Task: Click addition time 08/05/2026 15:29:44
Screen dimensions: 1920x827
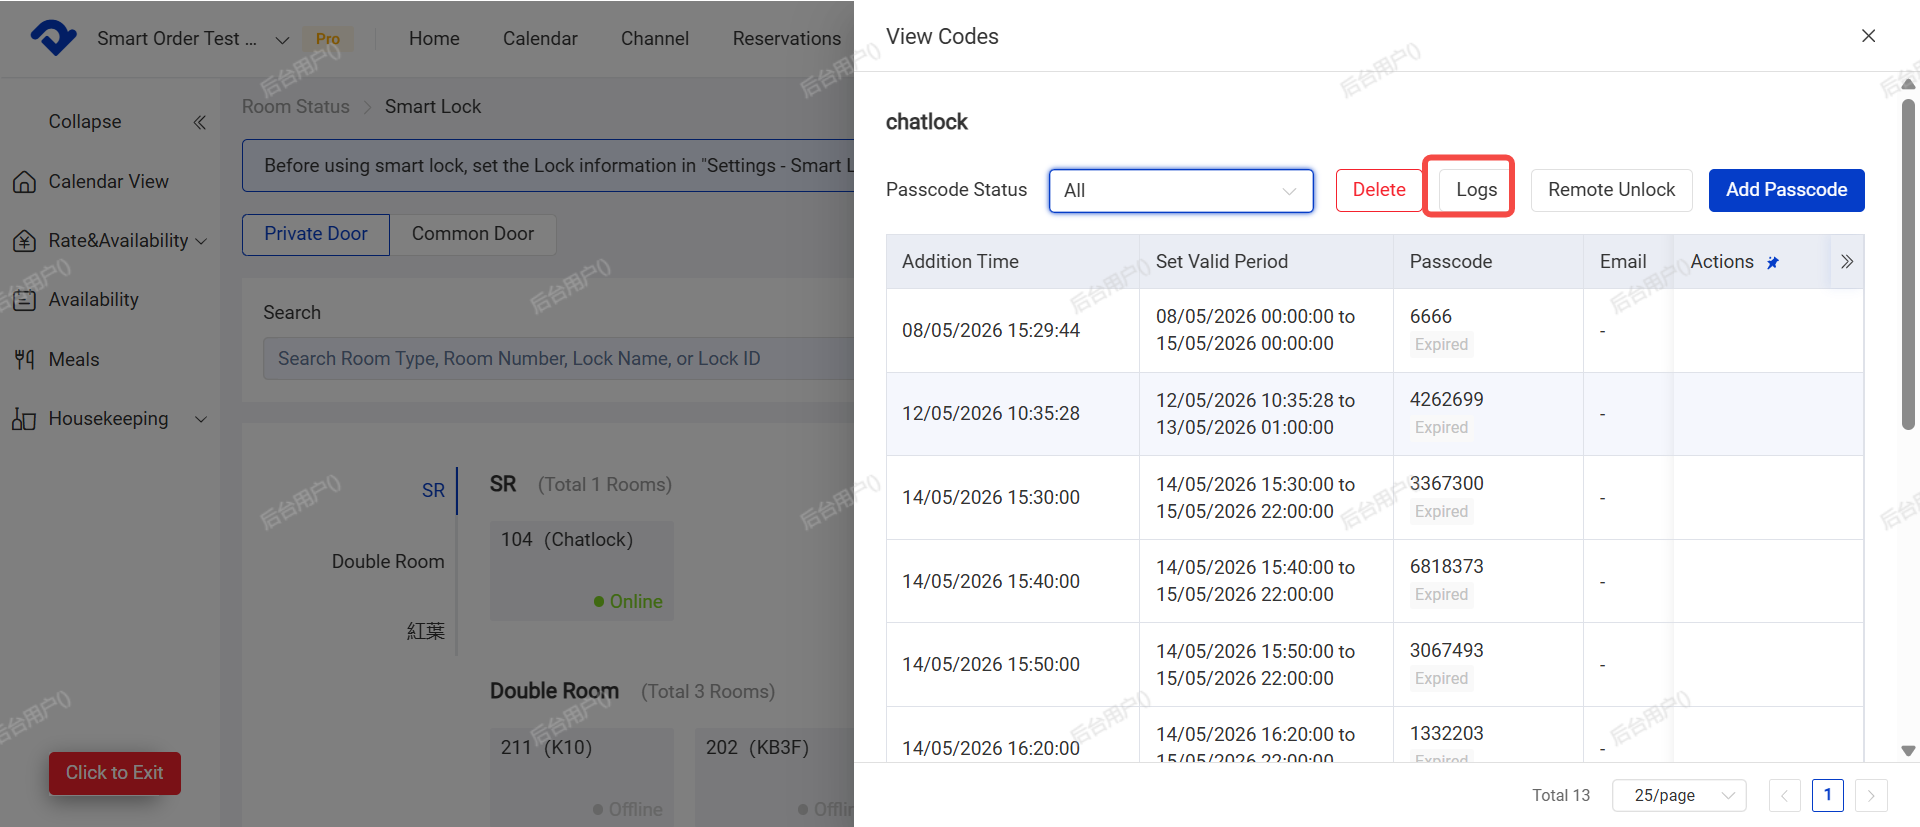Action: point(990,331)
